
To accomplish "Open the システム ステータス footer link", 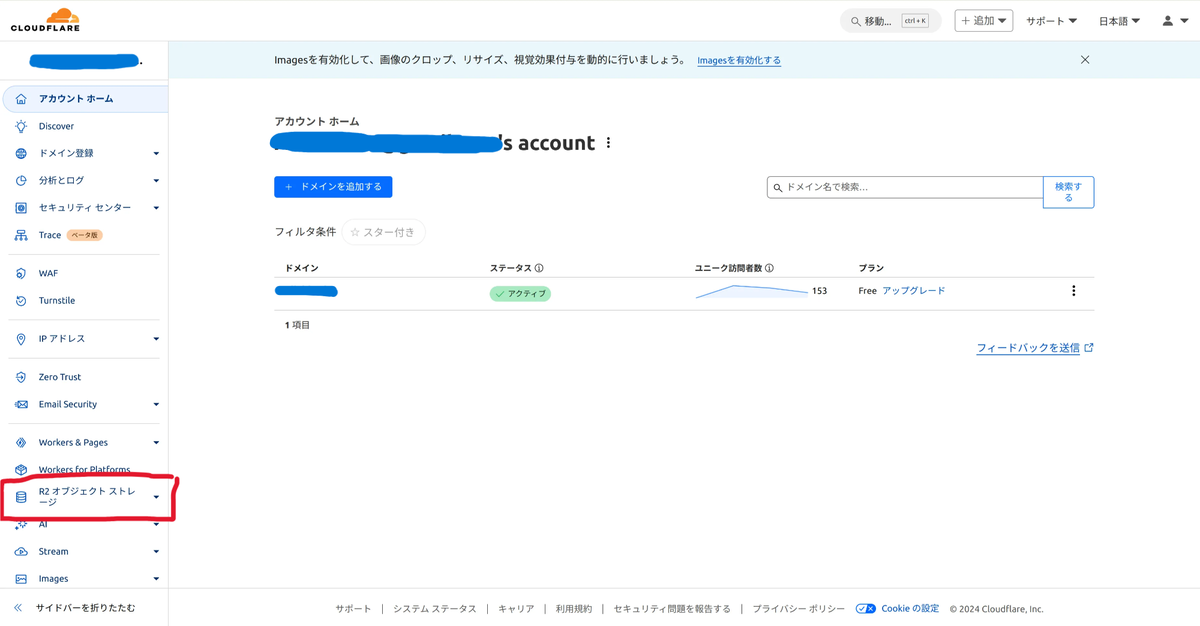I will pyautogui.click(x=435, y=609).
